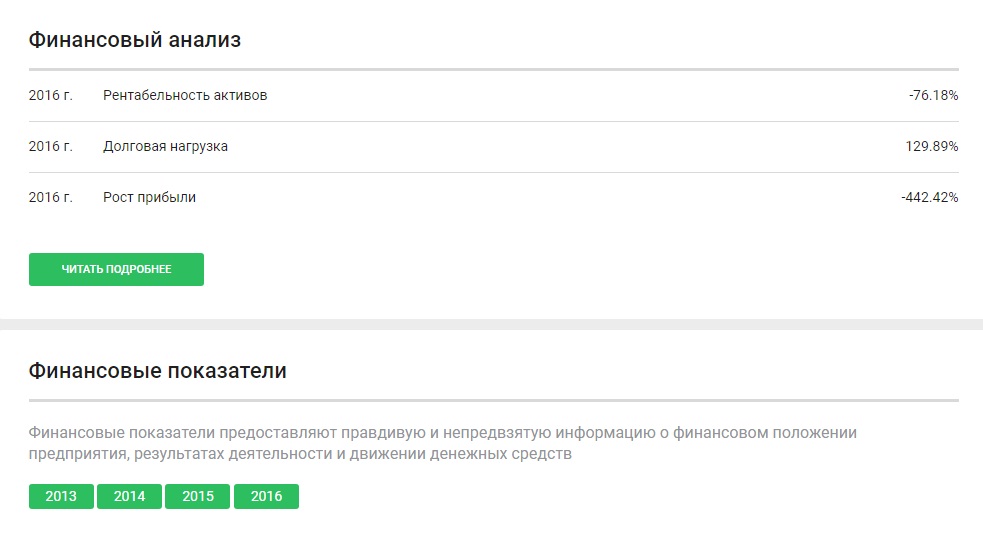Open the 2015 financial indicators tab
Image resolution: width=983 pixels, height=539 pixels.
click(198, 496)
